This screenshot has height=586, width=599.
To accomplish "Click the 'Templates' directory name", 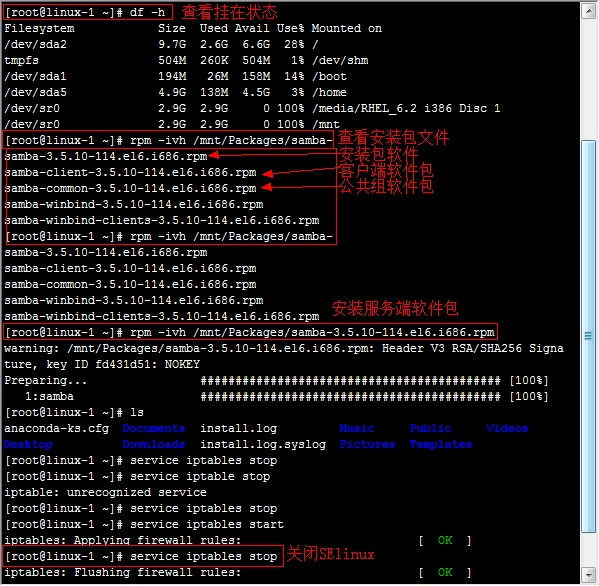I will pos(441,445).
